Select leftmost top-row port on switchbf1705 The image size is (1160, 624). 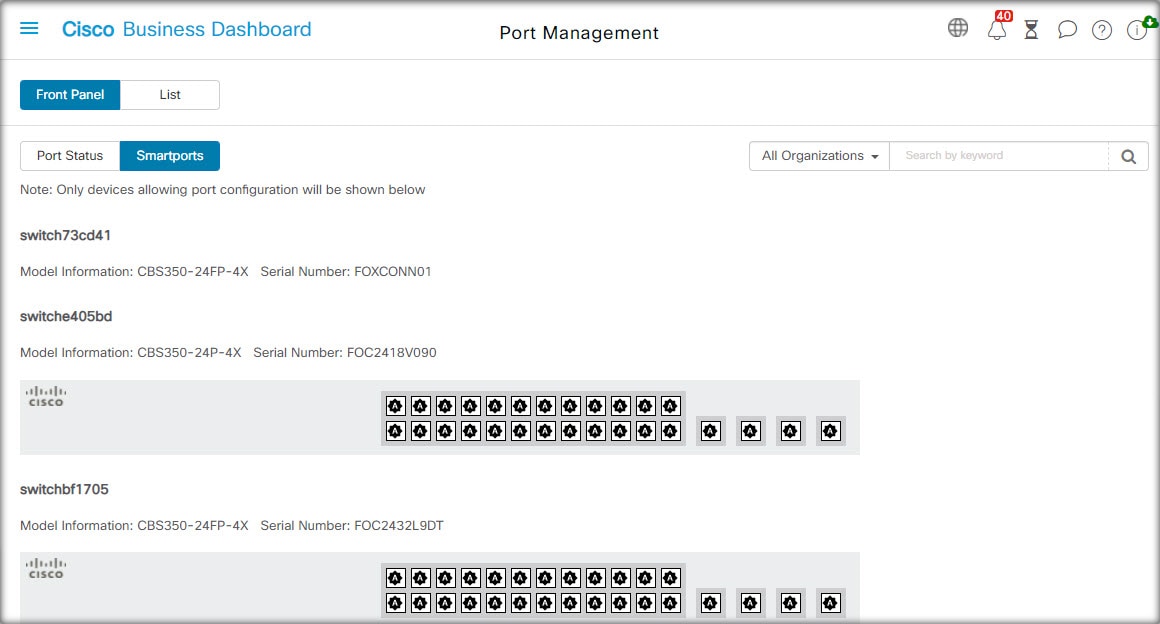tap(396, 578)
